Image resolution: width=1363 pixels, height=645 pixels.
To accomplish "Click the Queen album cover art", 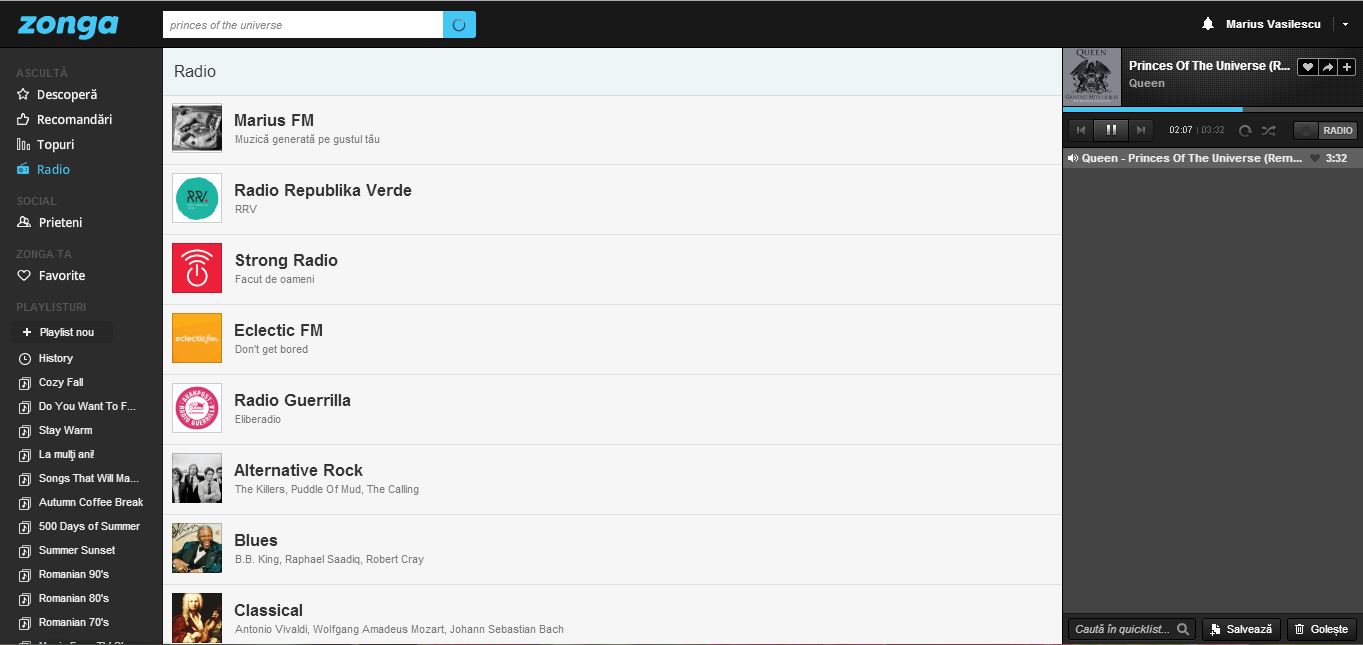I will tap(1094, 76).
